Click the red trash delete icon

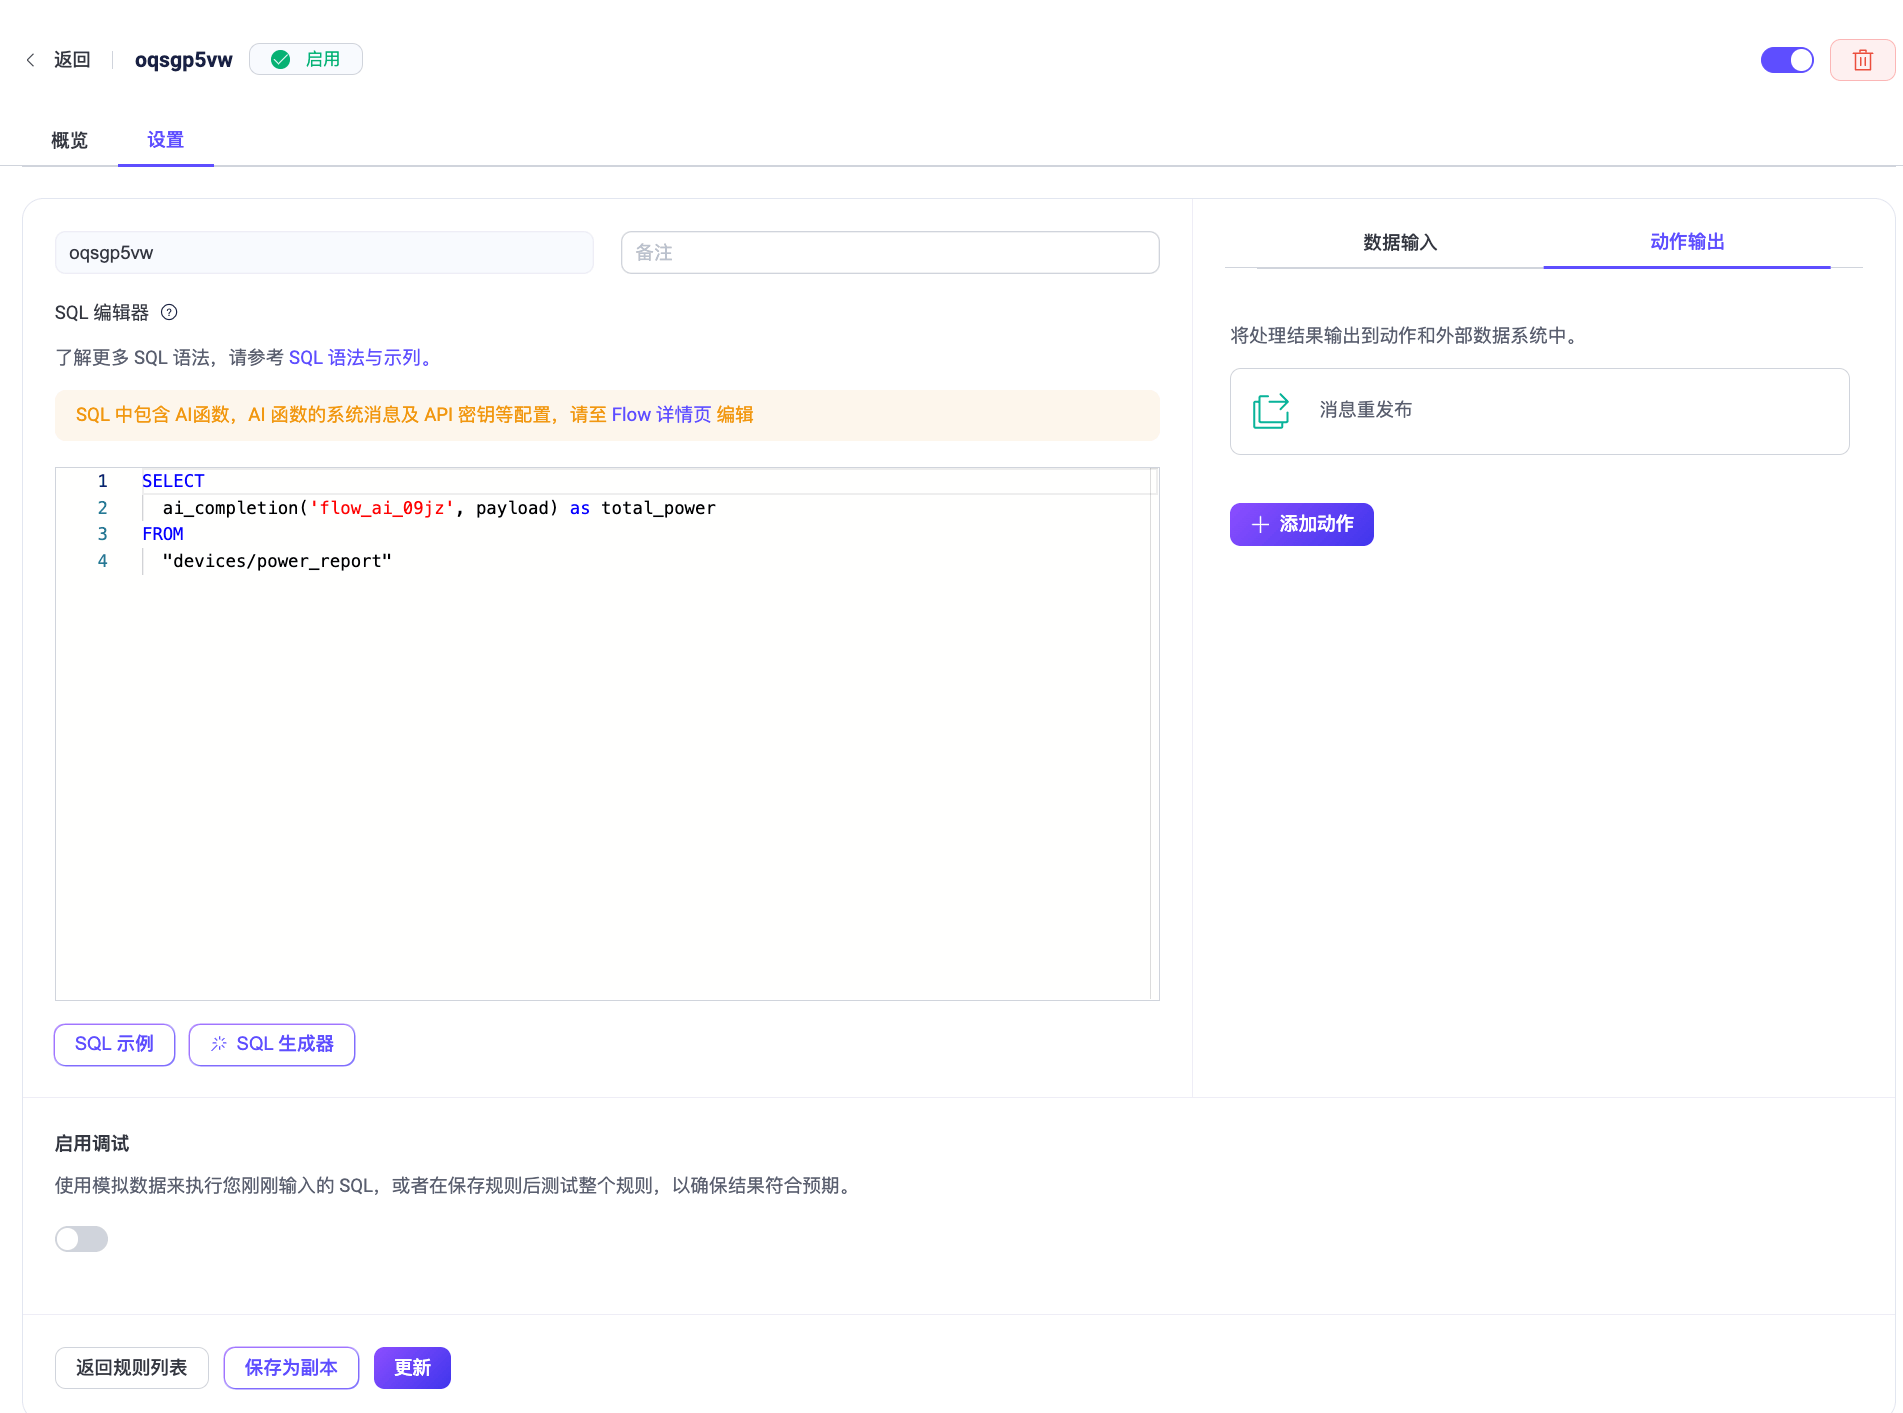click(x=1861, y=60)
